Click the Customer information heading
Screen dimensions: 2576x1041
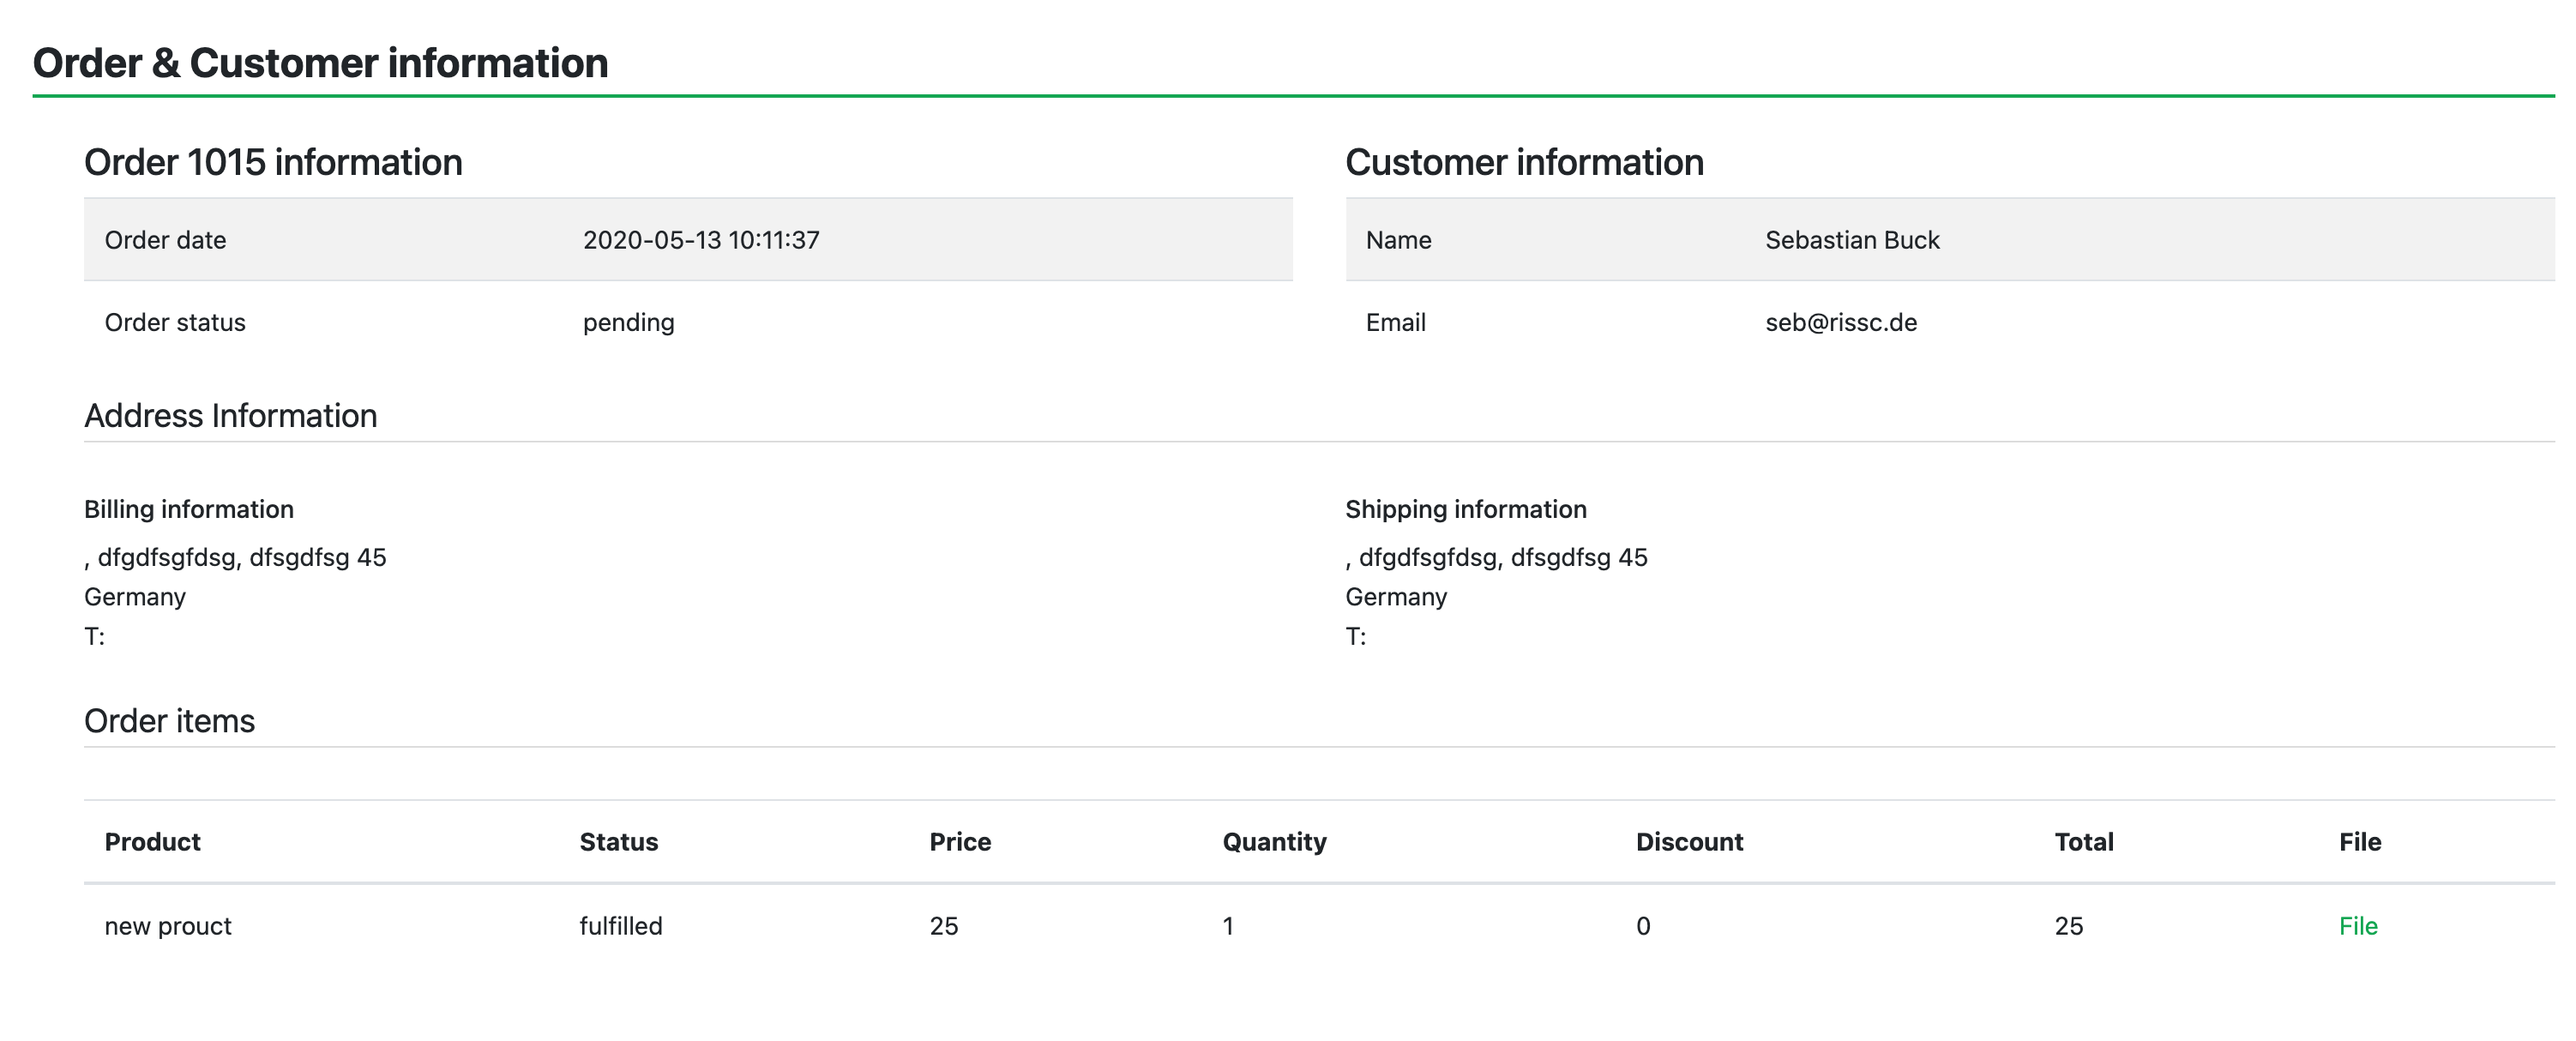click(1523, 163)
